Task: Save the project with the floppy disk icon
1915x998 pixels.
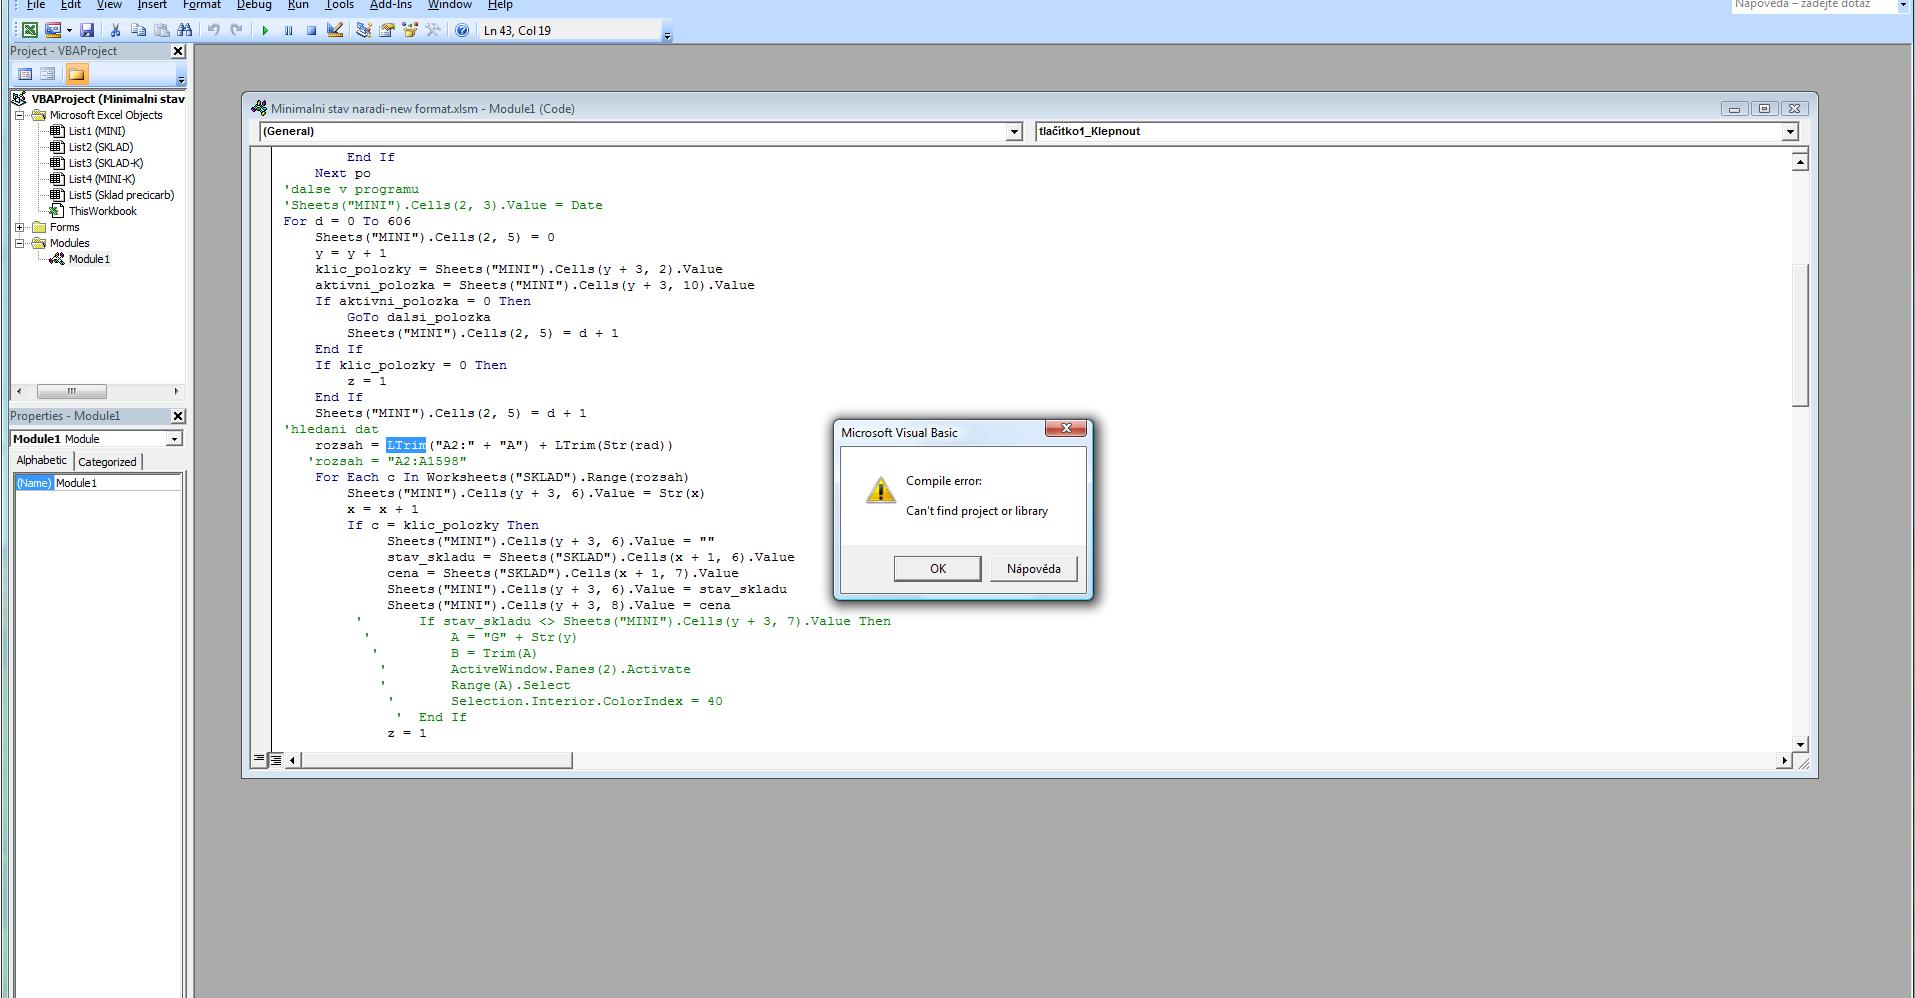Action: coord(87,30)
